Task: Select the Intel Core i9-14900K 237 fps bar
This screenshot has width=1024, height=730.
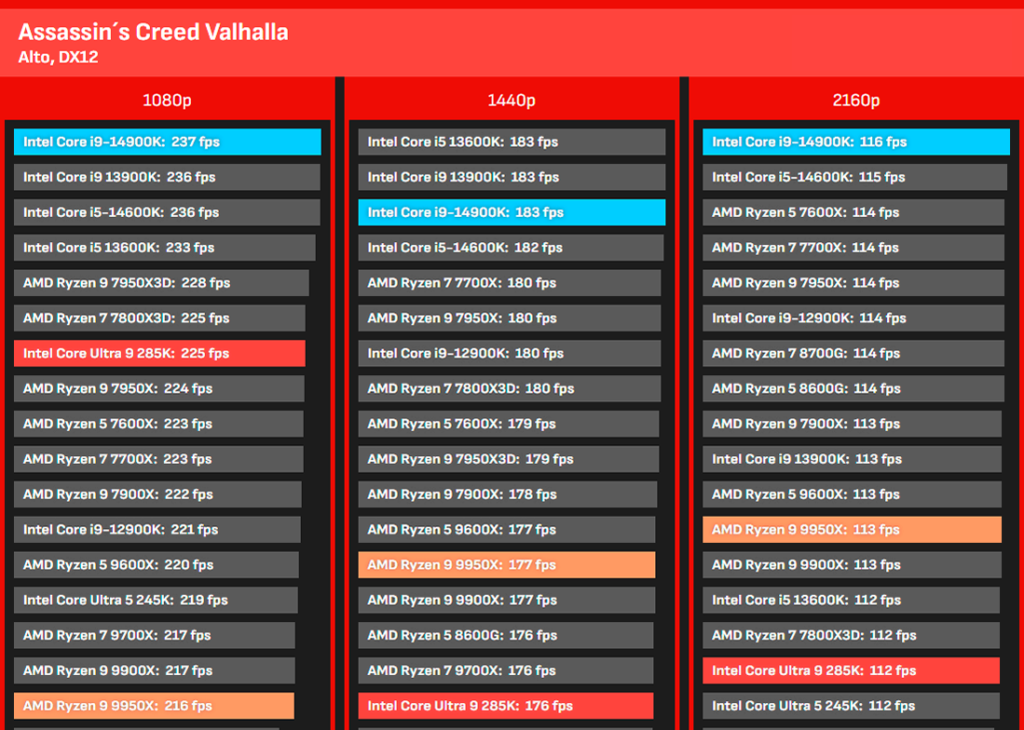Action: (167, 142)
